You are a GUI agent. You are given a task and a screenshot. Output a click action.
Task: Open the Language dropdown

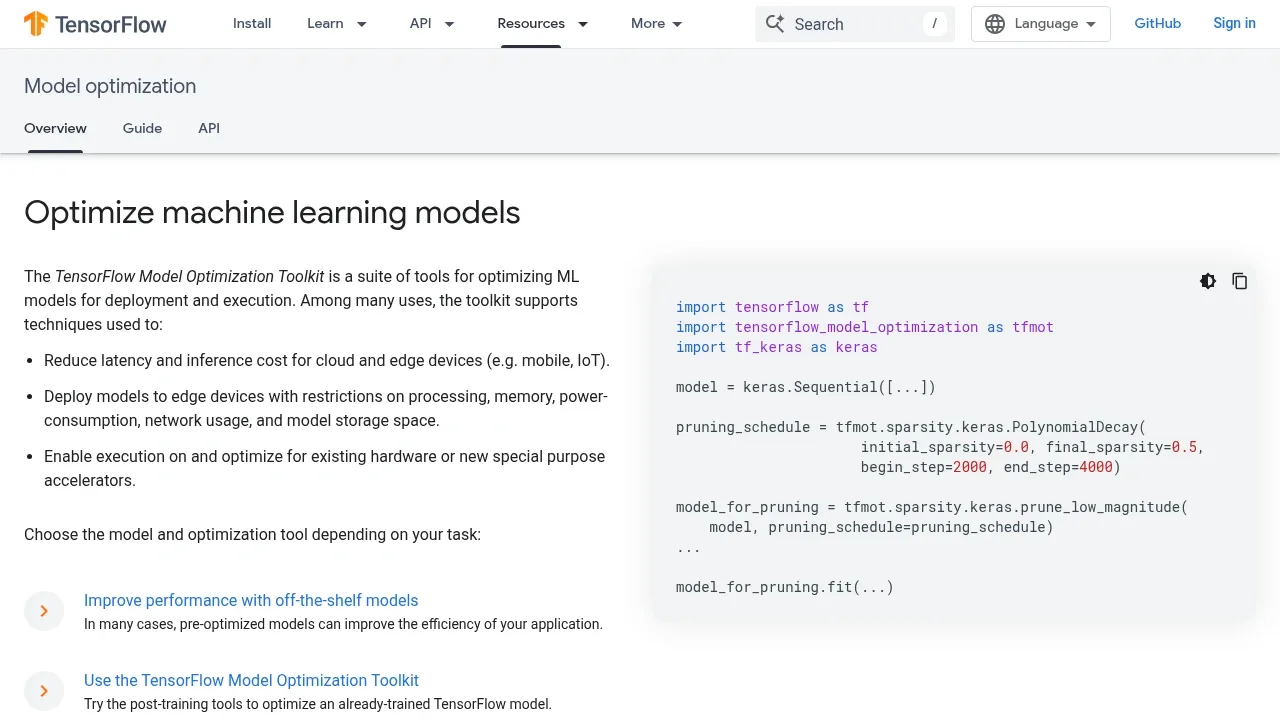click(1041, 24)
